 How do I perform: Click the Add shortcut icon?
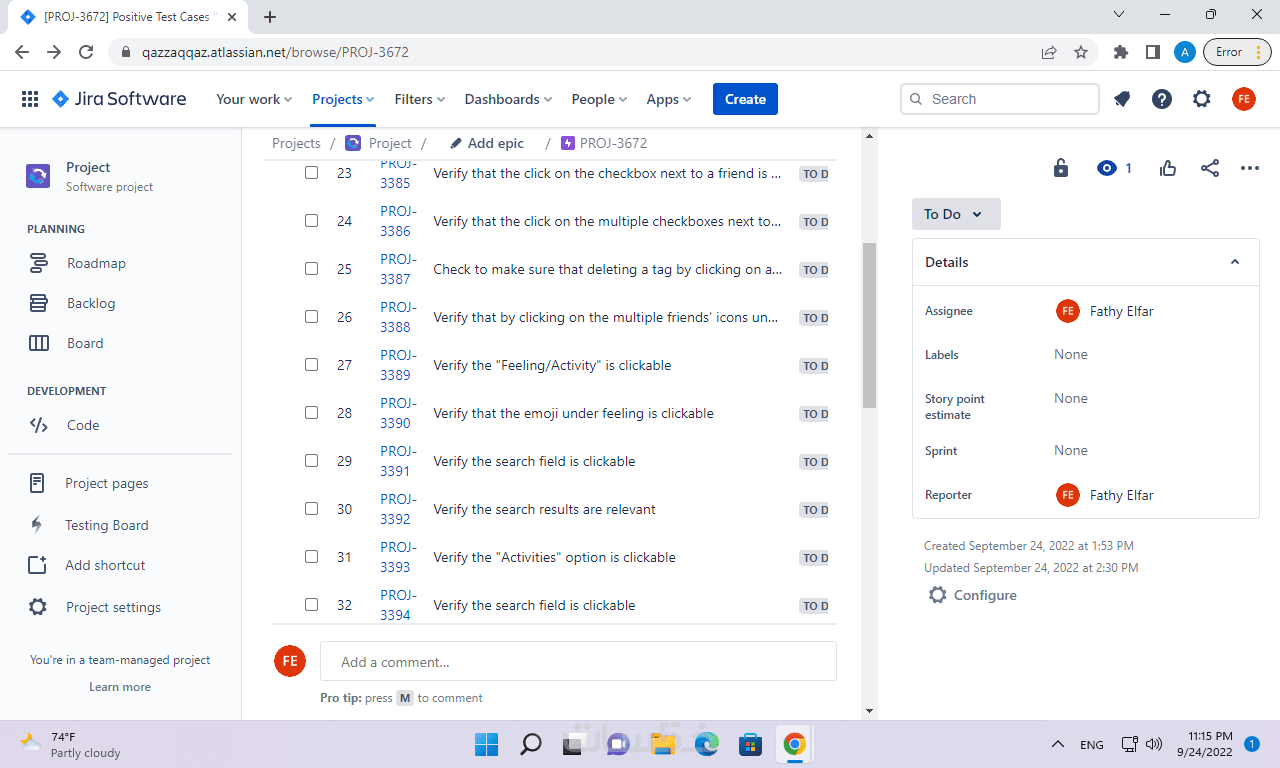tap(37, 565)
